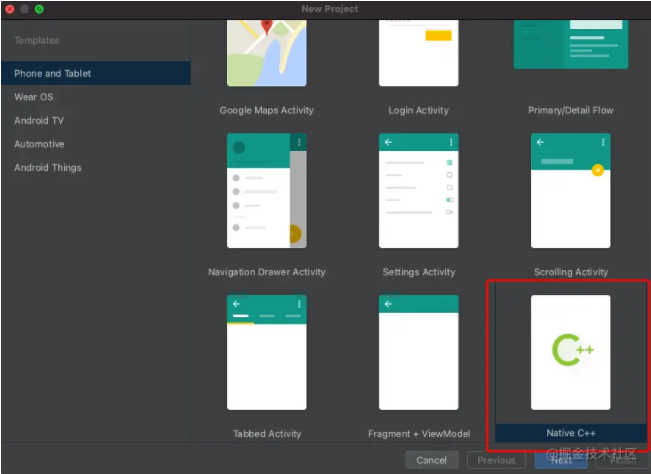Viewport: 651px width, 474px height.
Task: Choose the Navigation Drawer Activity thumbnail
Action: 267,191
